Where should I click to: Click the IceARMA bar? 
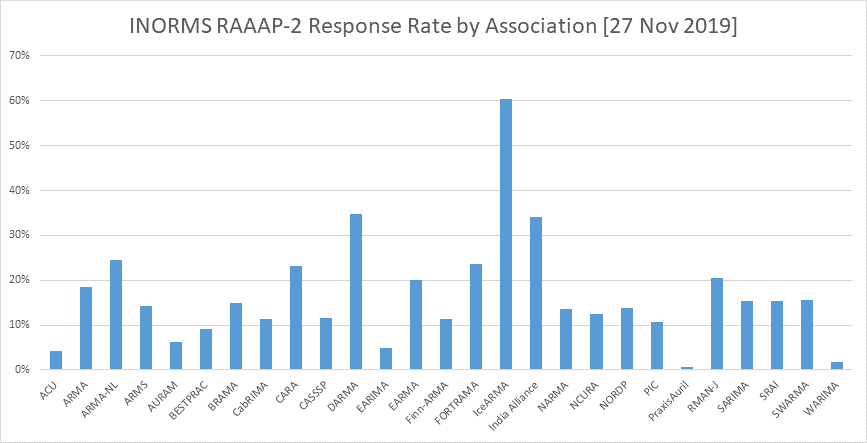pyautogui.click(x=505, y=234)
